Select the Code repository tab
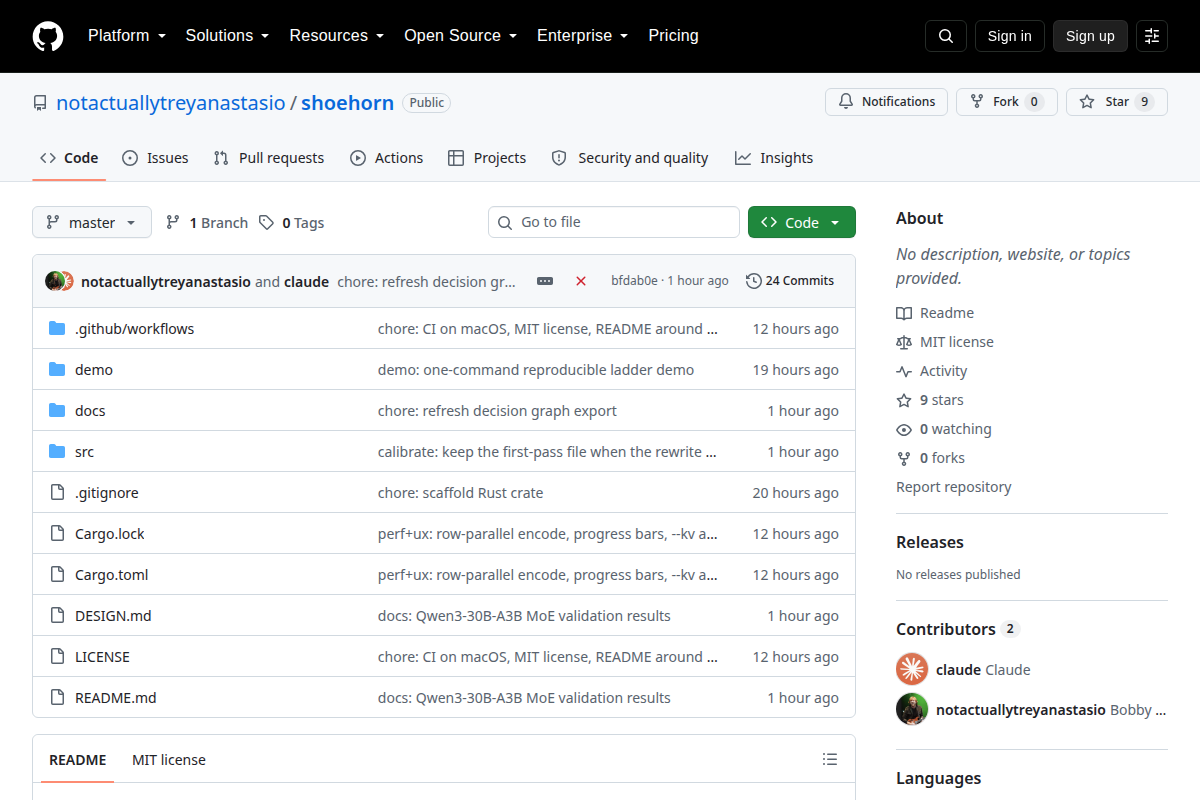The width and height of the screenshot is (1200, 800). point(69,158)
